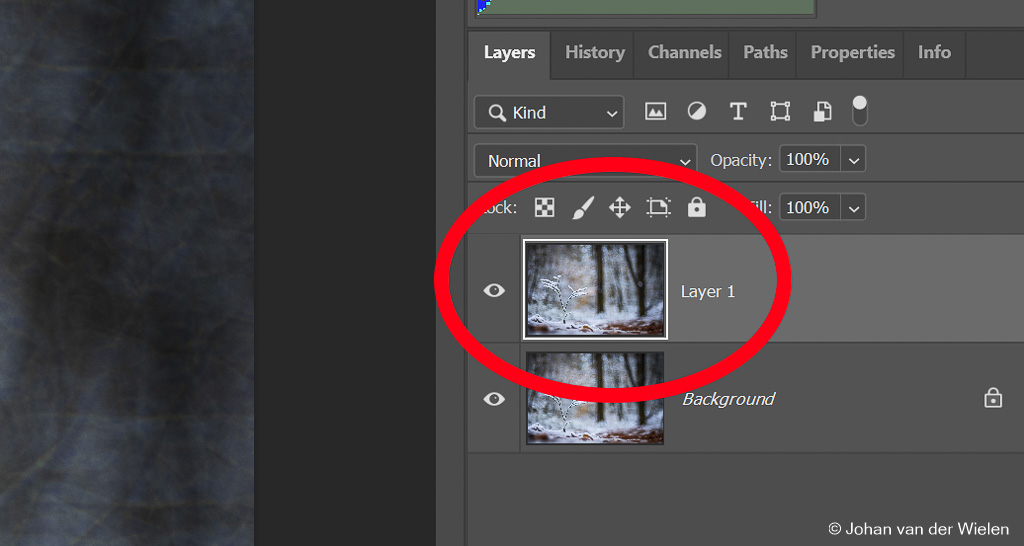This screenshot has height=546, width=1024.
Task: Filter layers by type layer icon
Action: (x=738, y=112)
